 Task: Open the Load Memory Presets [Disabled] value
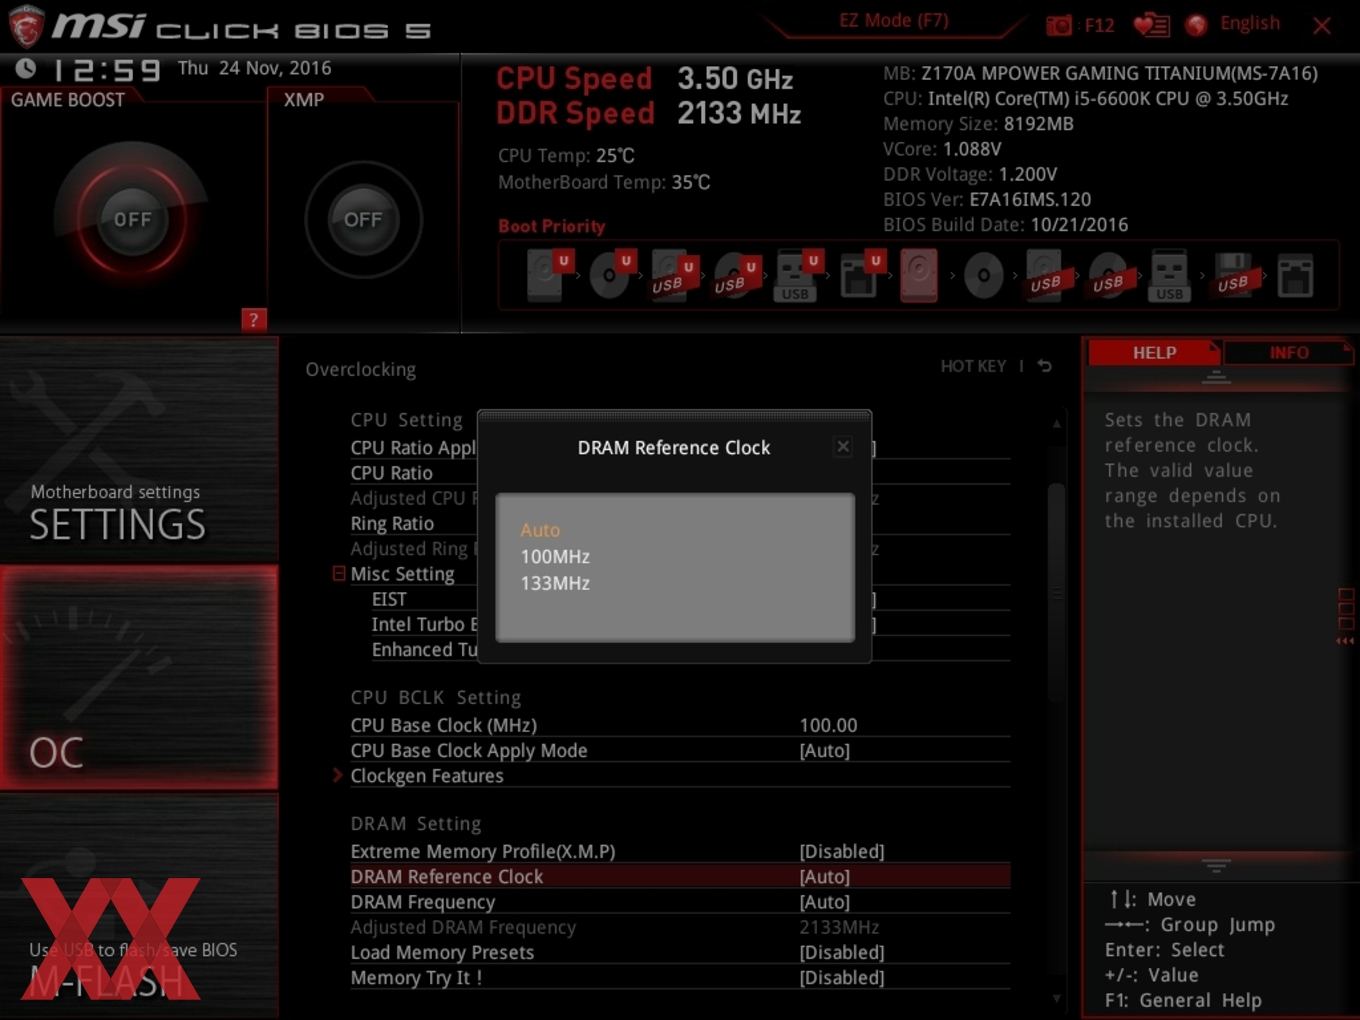point(842,952)
